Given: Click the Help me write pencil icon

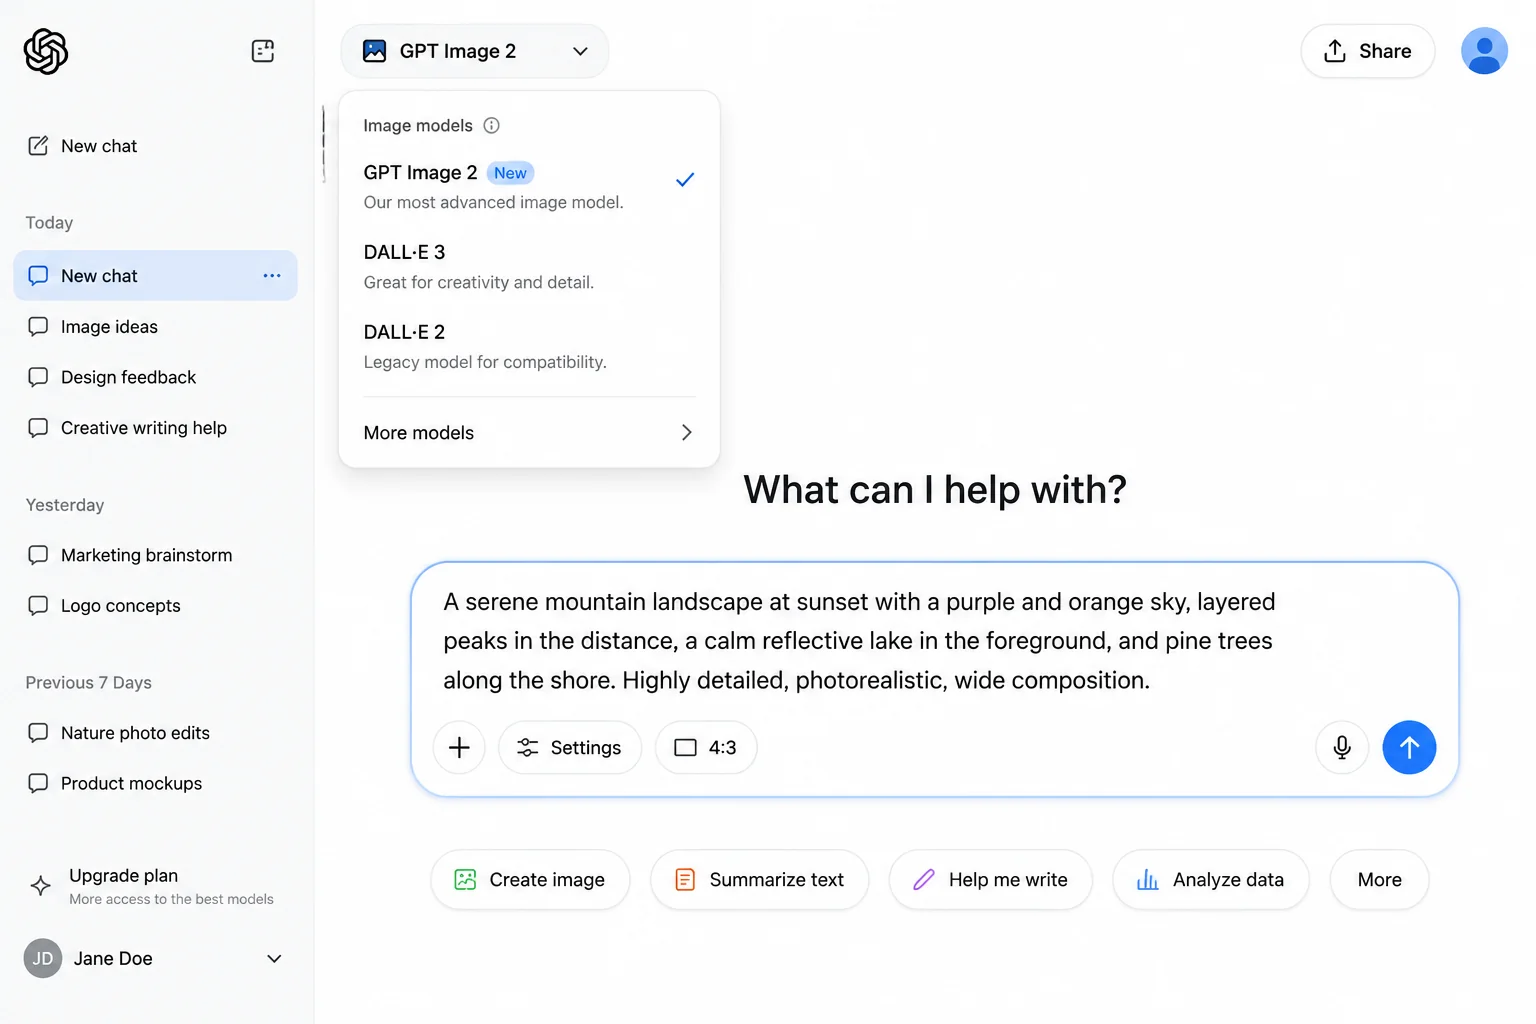Looking at the screenshot, I should pyautogui.click(x=924, y=880).
